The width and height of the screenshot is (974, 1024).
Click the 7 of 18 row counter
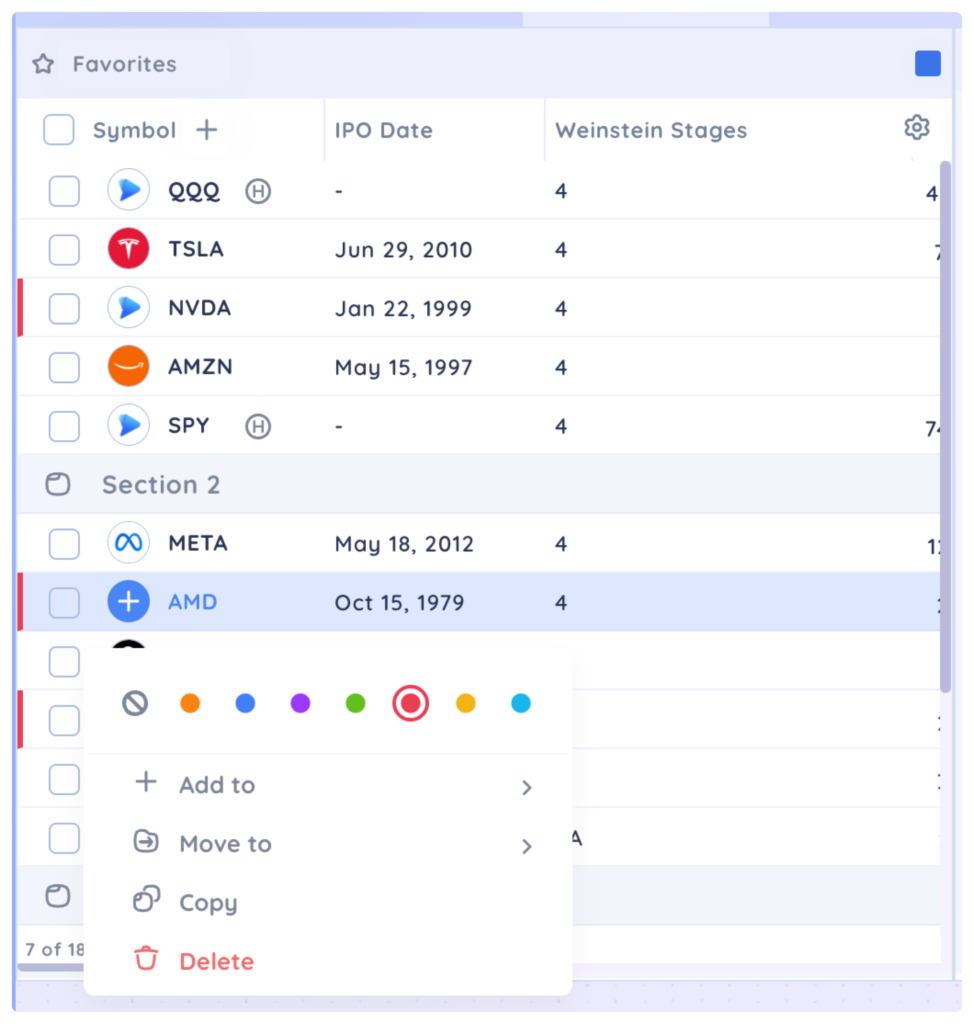55,949
